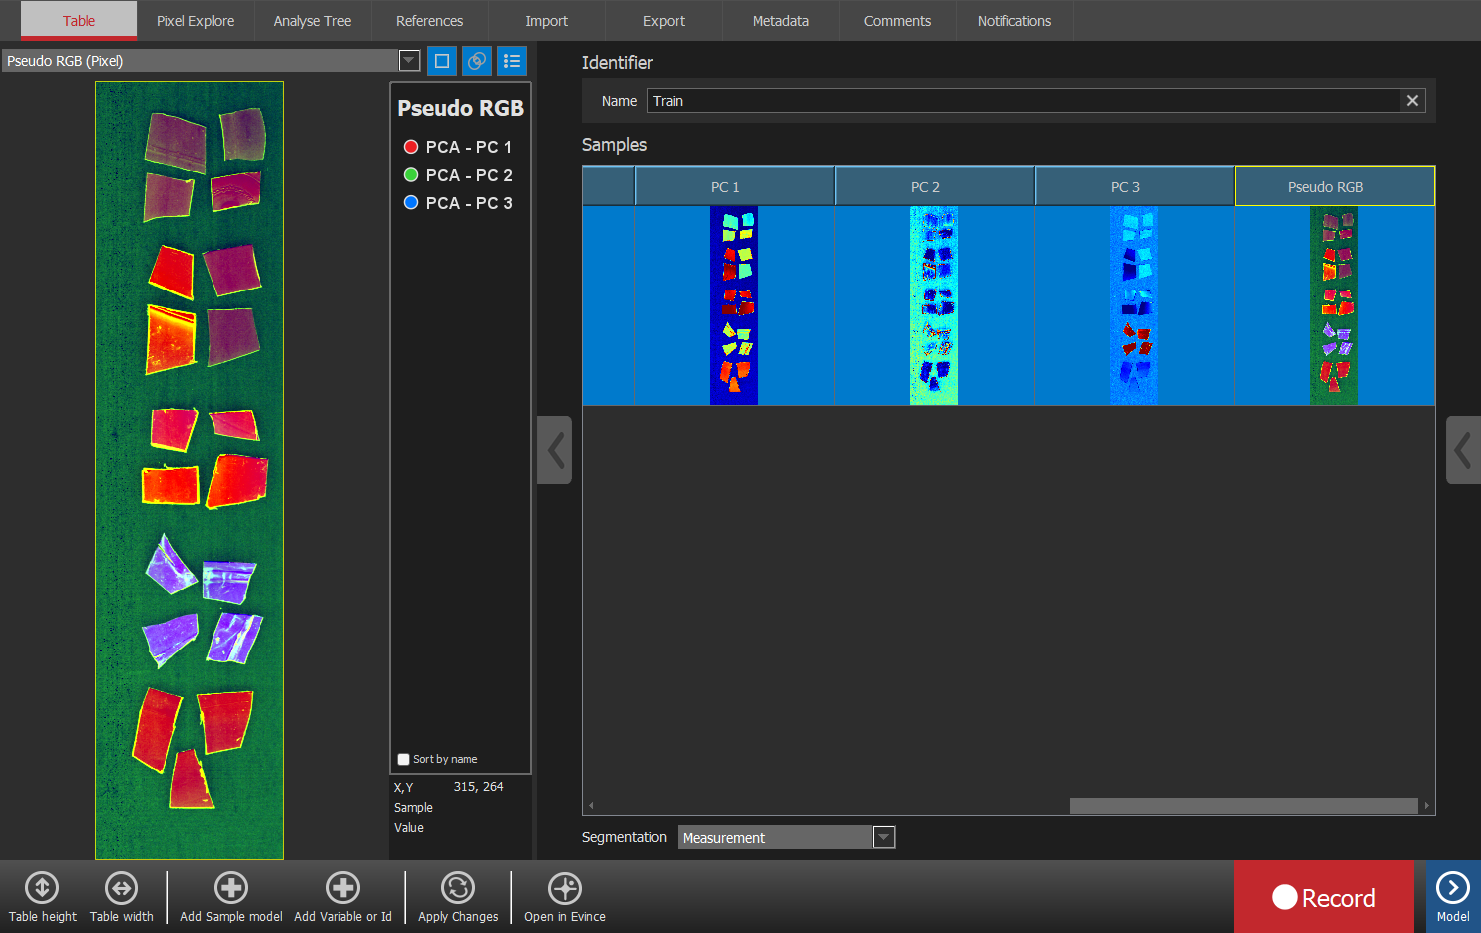Open in Evince icon

pos(565,888)
